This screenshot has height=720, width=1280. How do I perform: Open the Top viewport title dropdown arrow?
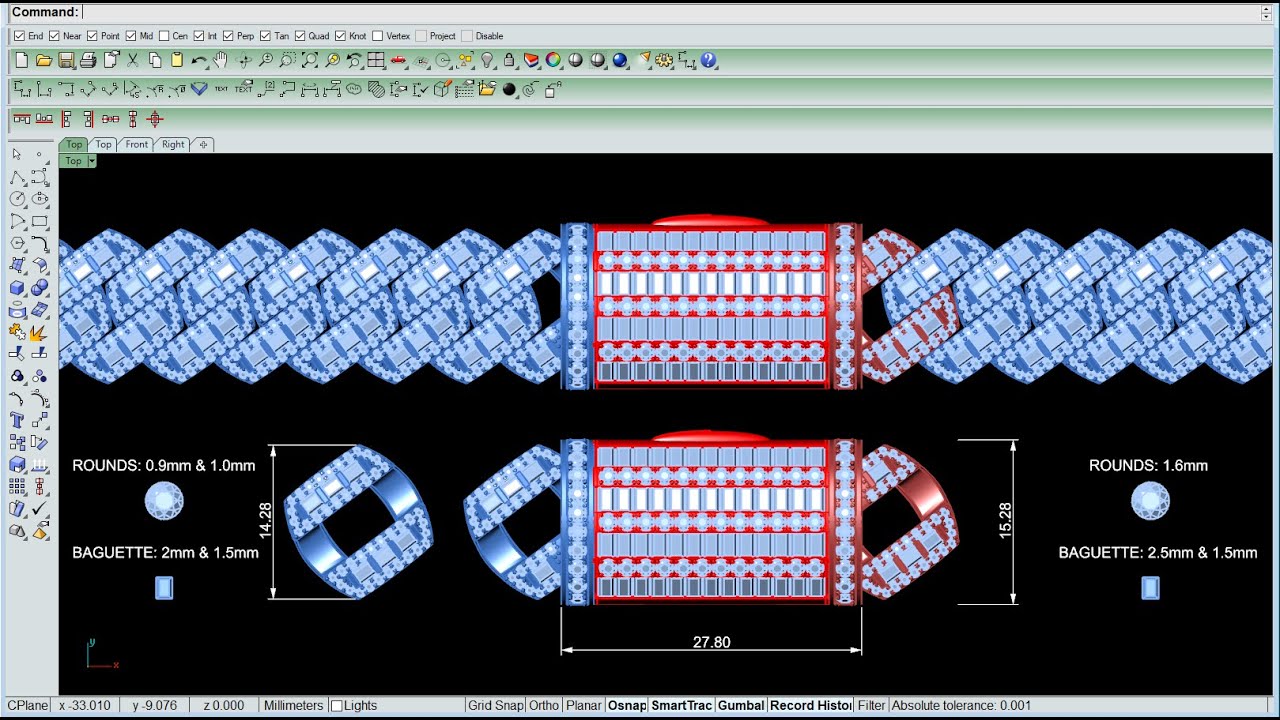[91, 161]
